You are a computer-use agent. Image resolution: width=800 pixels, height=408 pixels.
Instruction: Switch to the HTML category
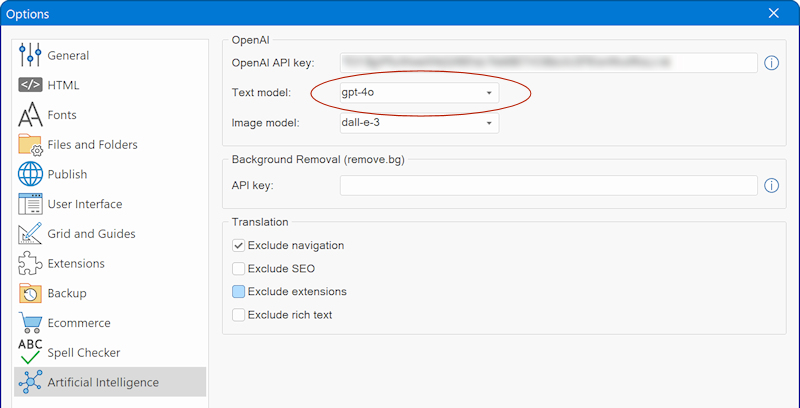[110, 85]
